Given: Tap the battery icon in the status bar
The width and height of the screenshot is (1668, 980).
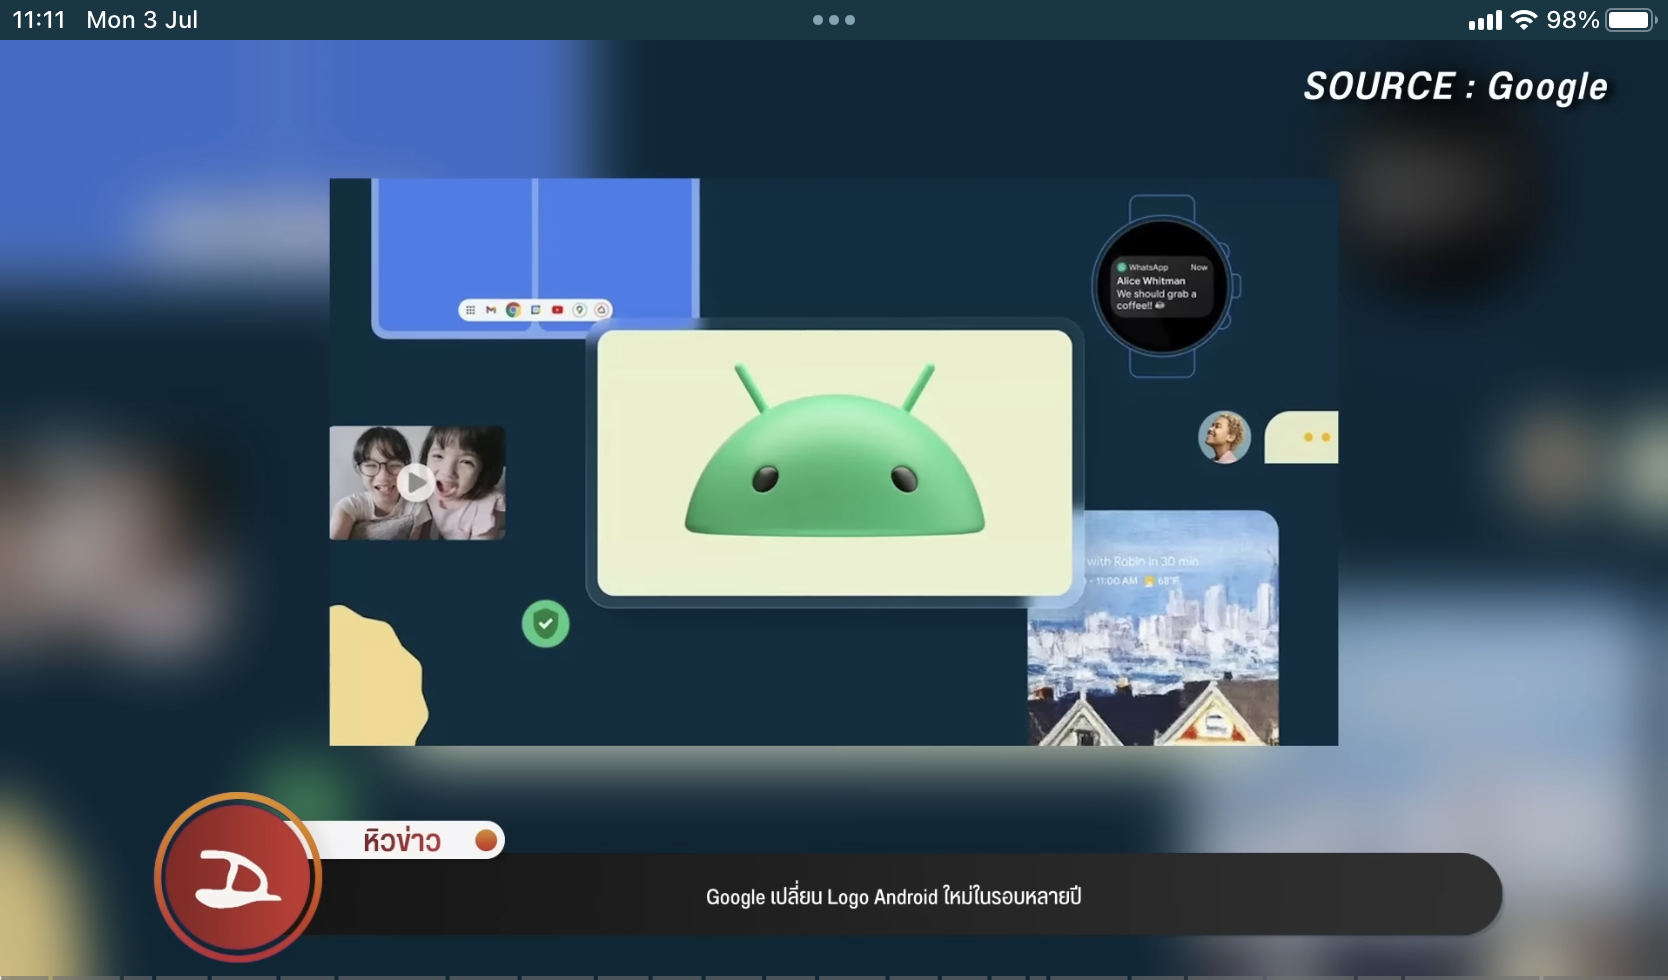Looking at the screenshot, I should [1632, 20].
